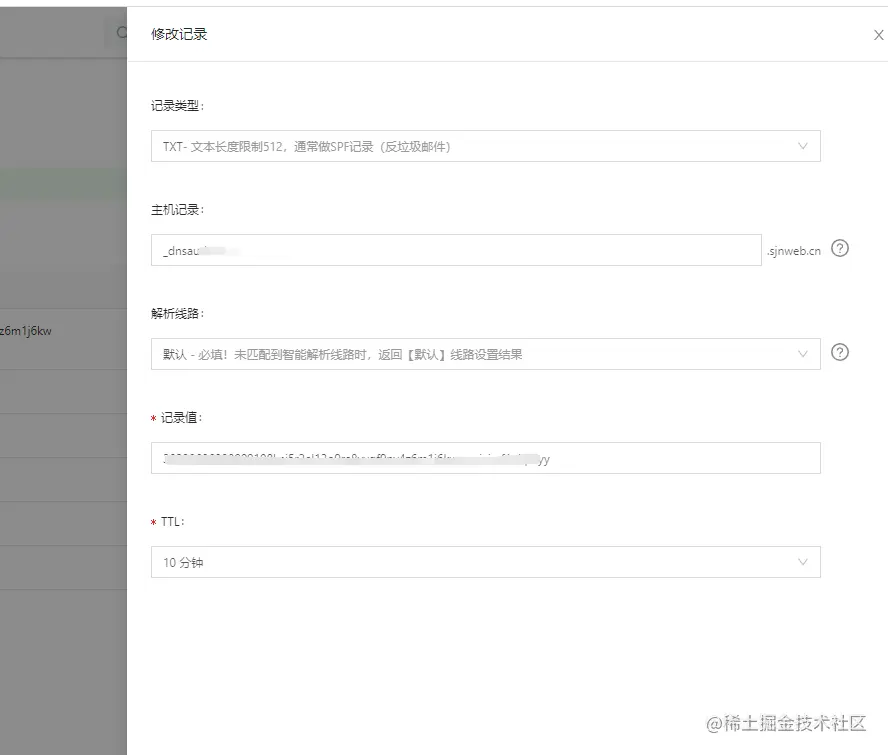Click the 解析线路 dropdown chevron arrow
This screenshot has width=888, height=755.
(x=802, y=354)
